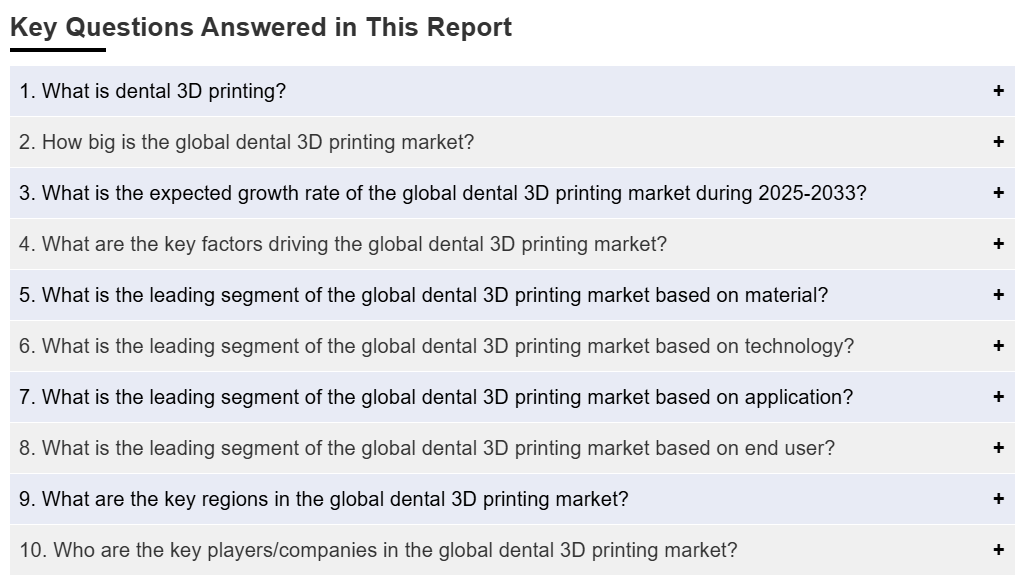1016x579 pixels.
Task: Click question 5 text about material segment
Action: pyautogui.click(x=423, y=295)
